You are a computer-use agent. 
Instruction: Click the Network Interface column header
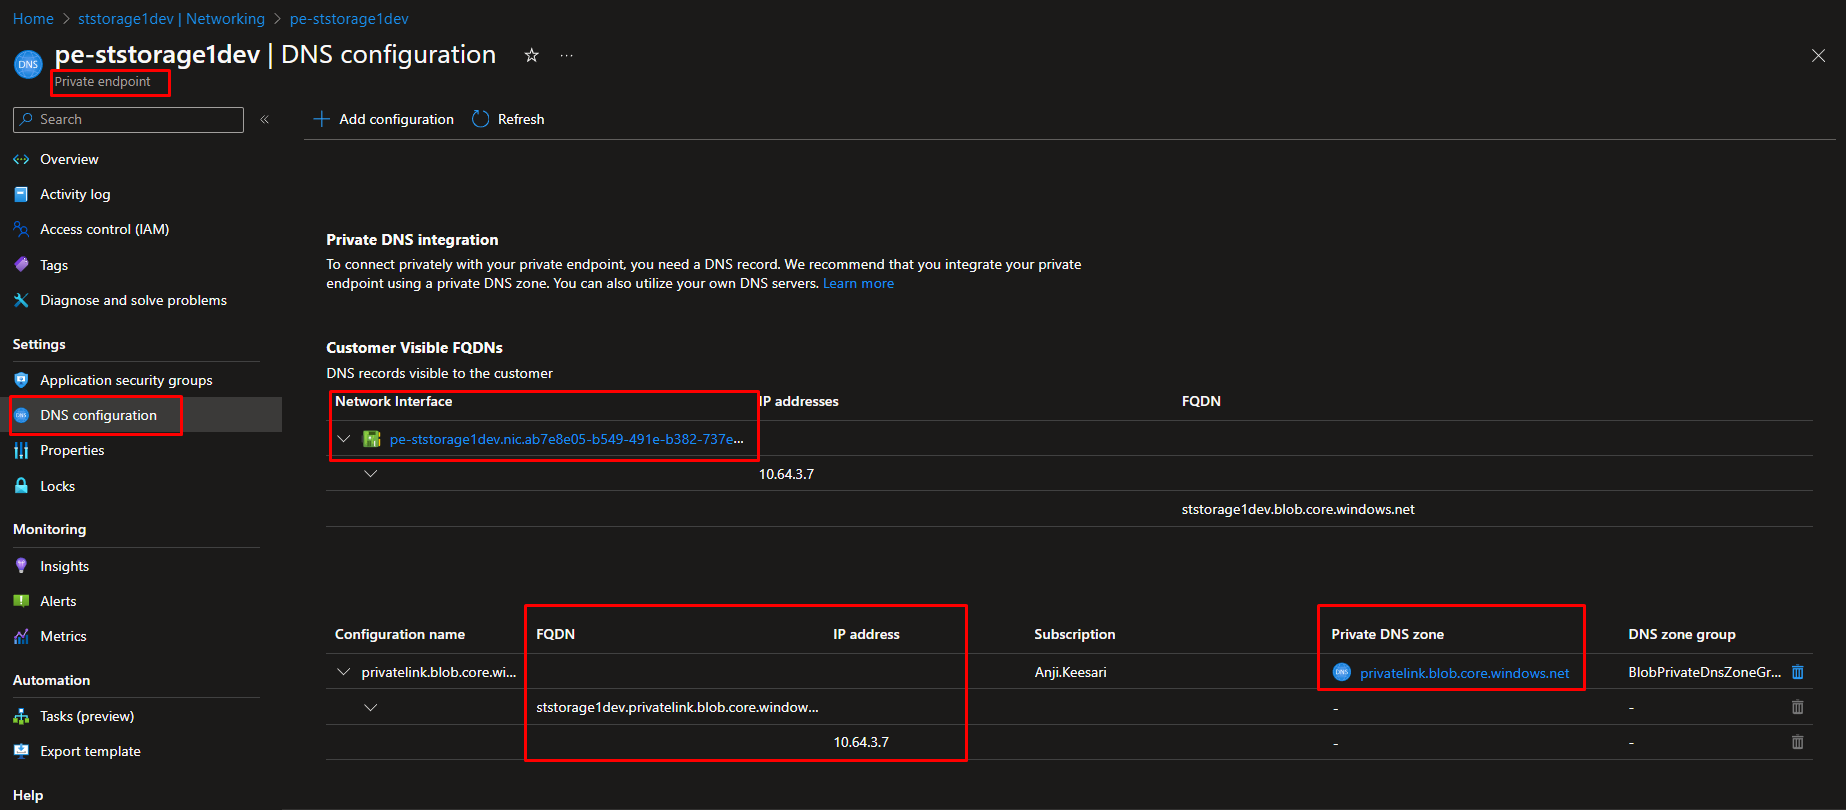click(x=393, y=401)
